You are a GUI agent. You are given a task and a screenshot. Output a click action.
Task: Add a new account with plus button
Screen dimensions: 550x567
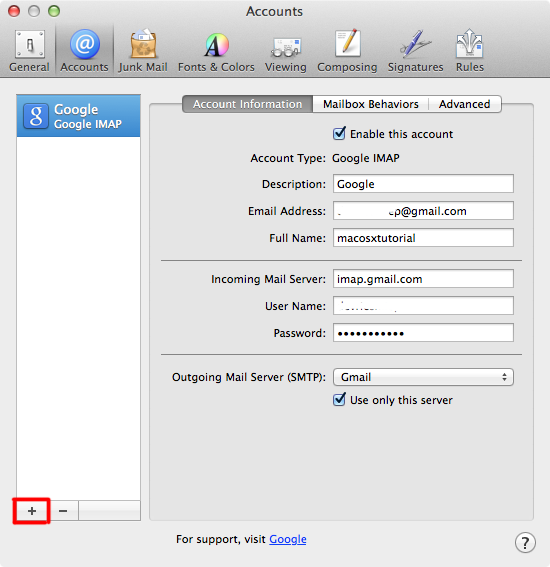pyautogui.click(x=32, y=511)
